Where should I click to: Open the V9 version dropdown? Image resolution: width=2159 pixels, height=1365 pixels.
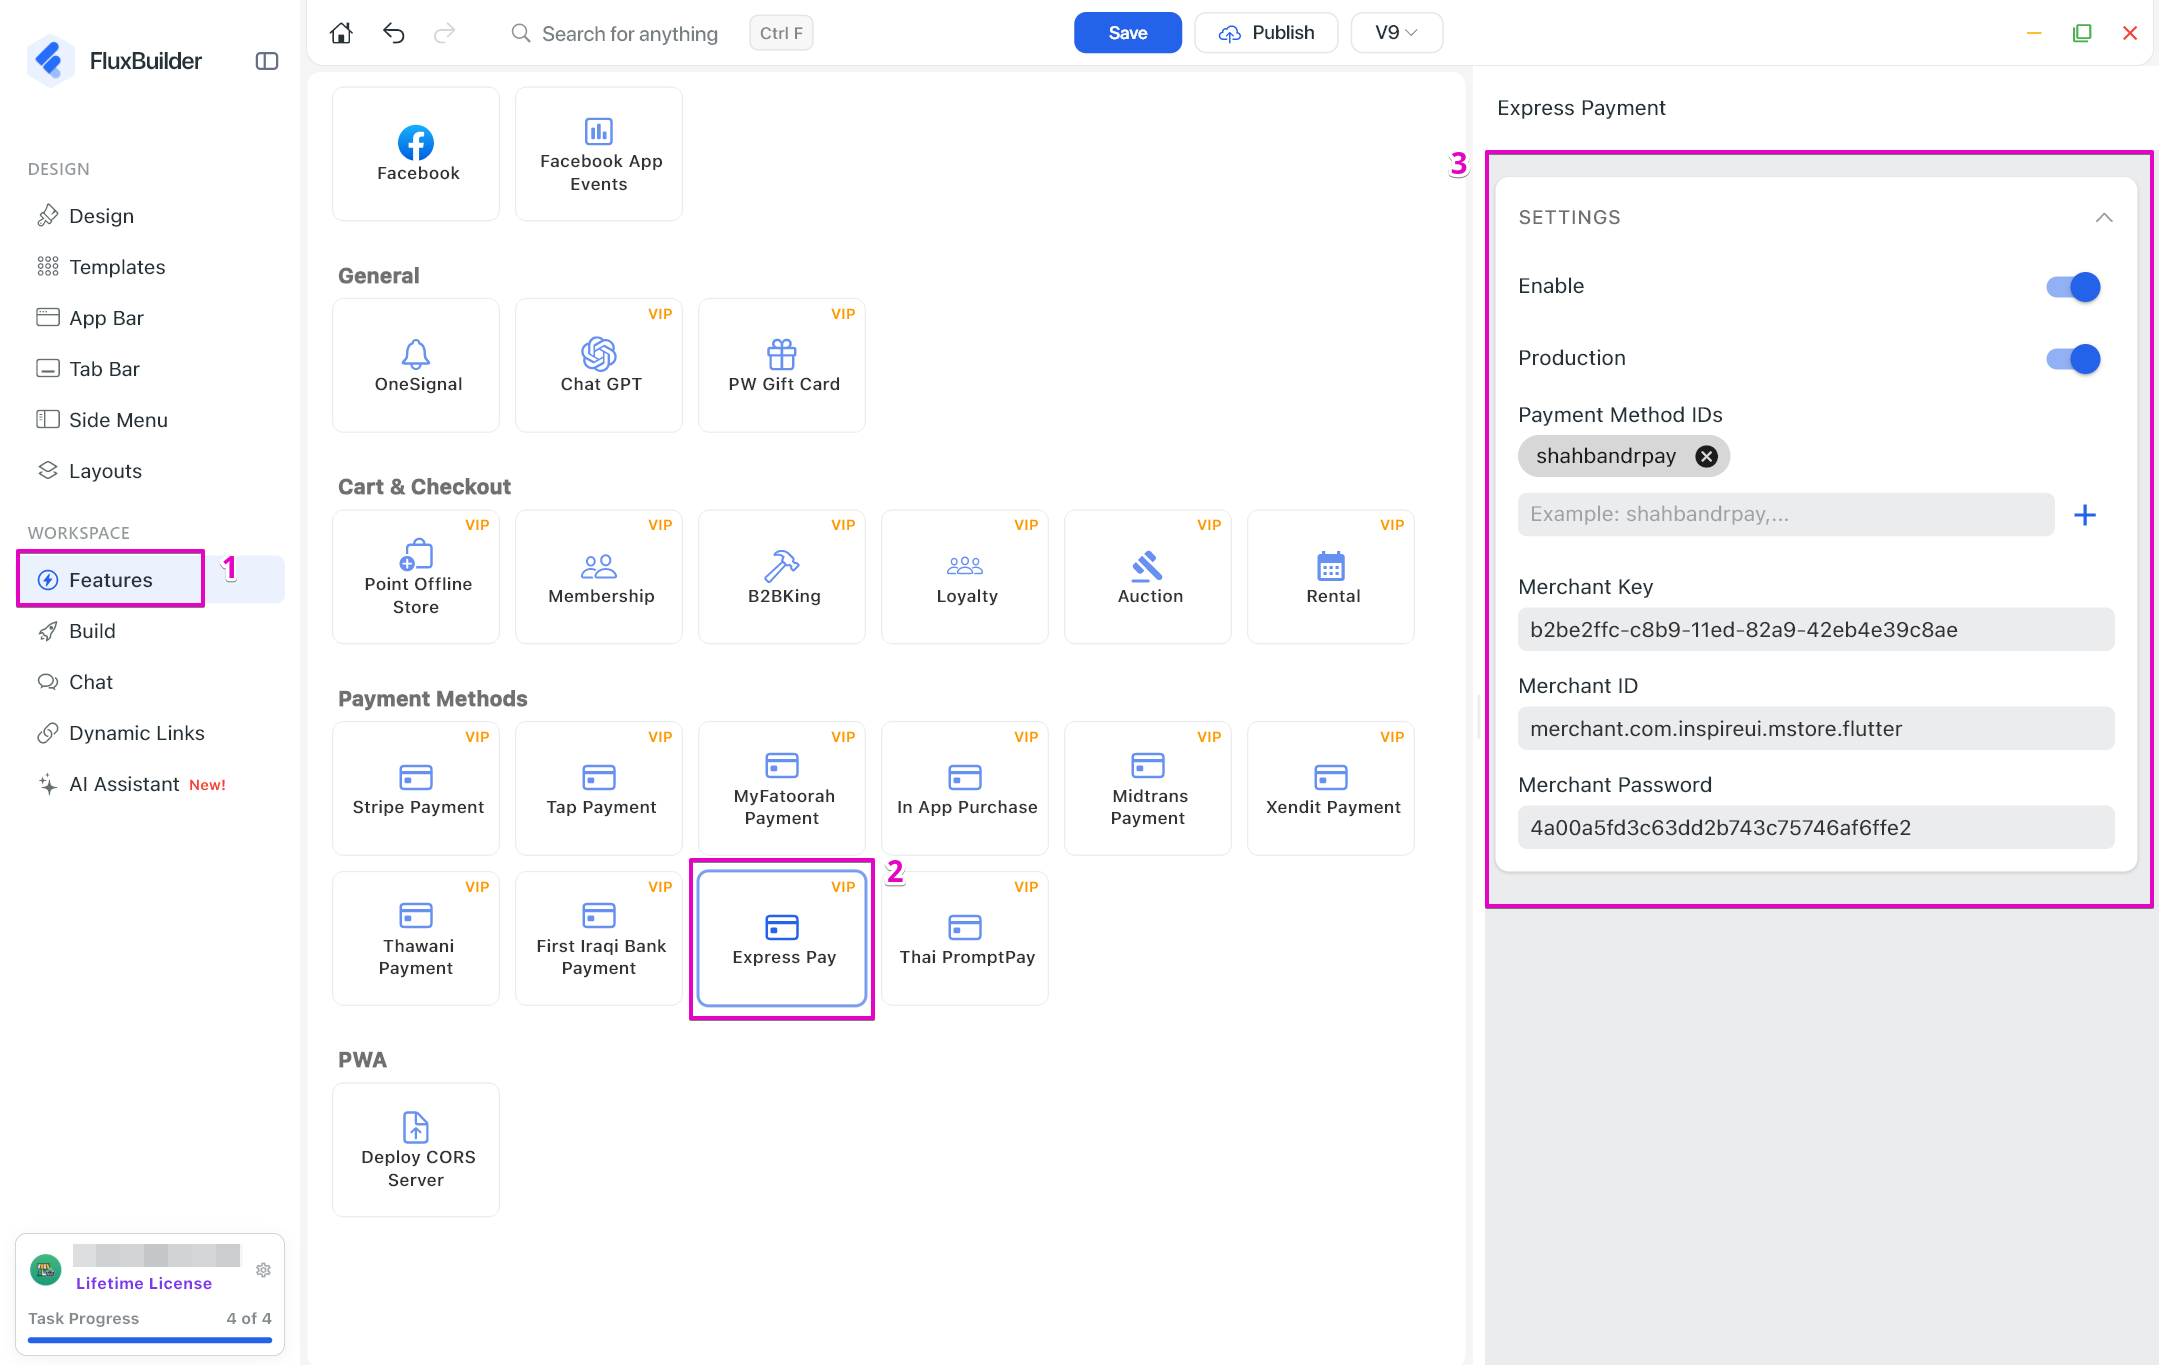(x=1396, y=33)
